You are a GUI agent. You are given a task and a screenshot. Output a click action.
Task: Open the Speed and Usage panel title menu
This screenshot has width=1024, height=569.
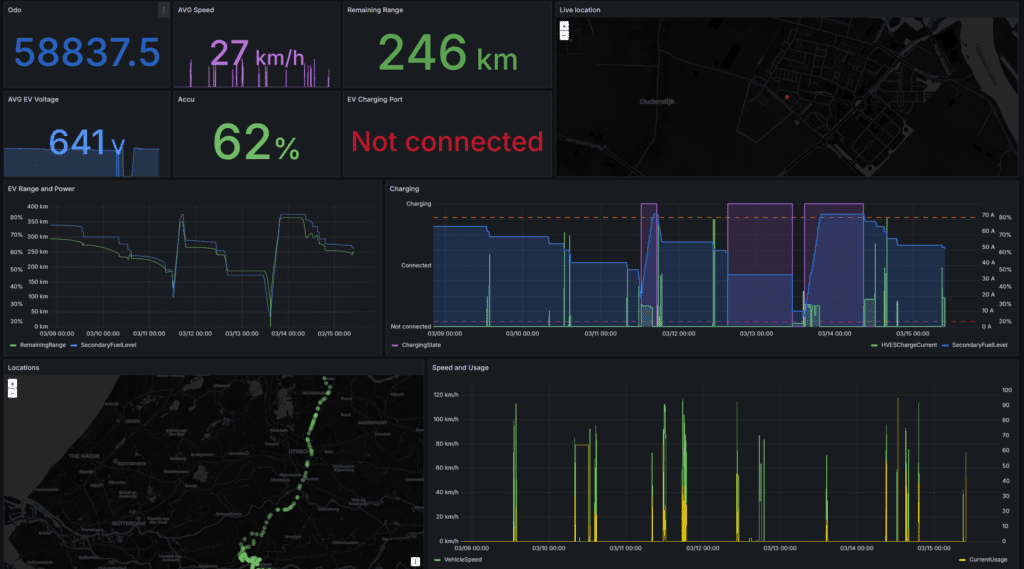(461, 367)
